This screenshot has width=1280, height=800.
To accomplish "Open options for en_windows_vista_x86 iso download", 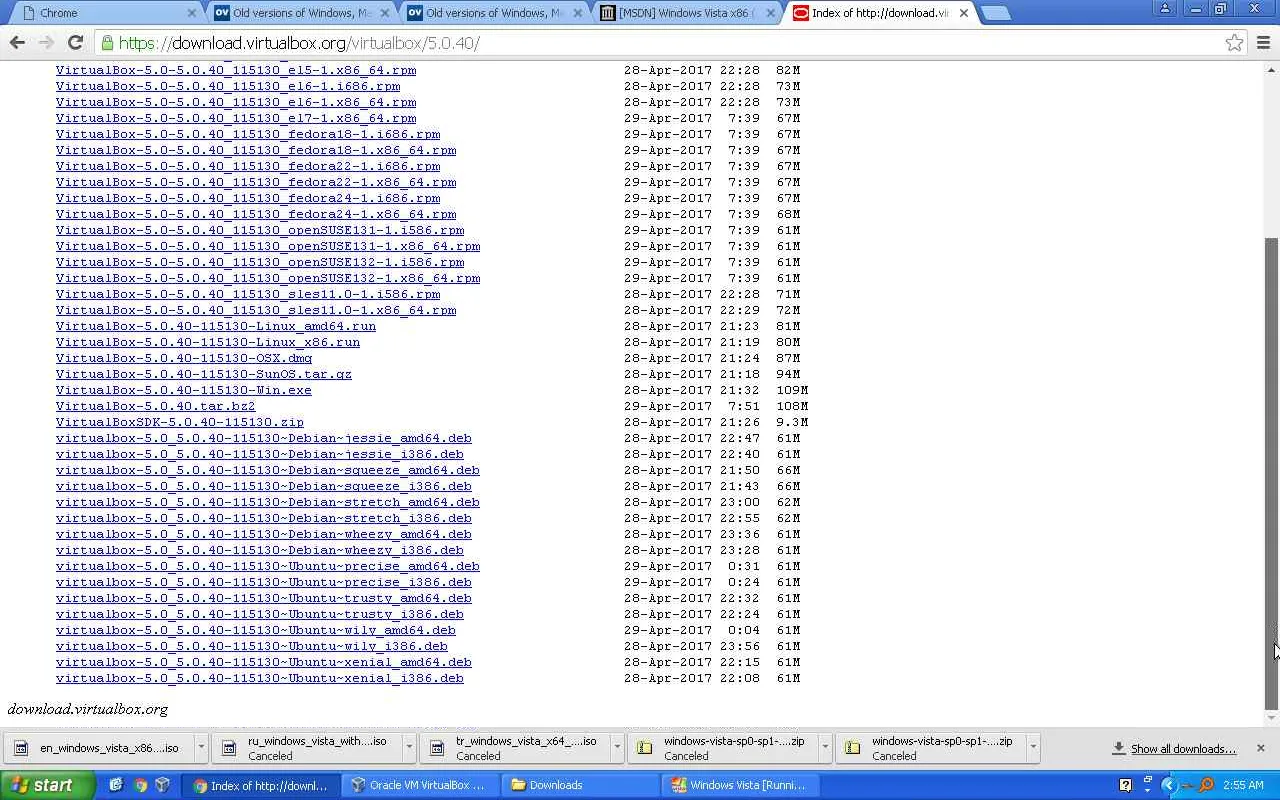I will [201, 747].
